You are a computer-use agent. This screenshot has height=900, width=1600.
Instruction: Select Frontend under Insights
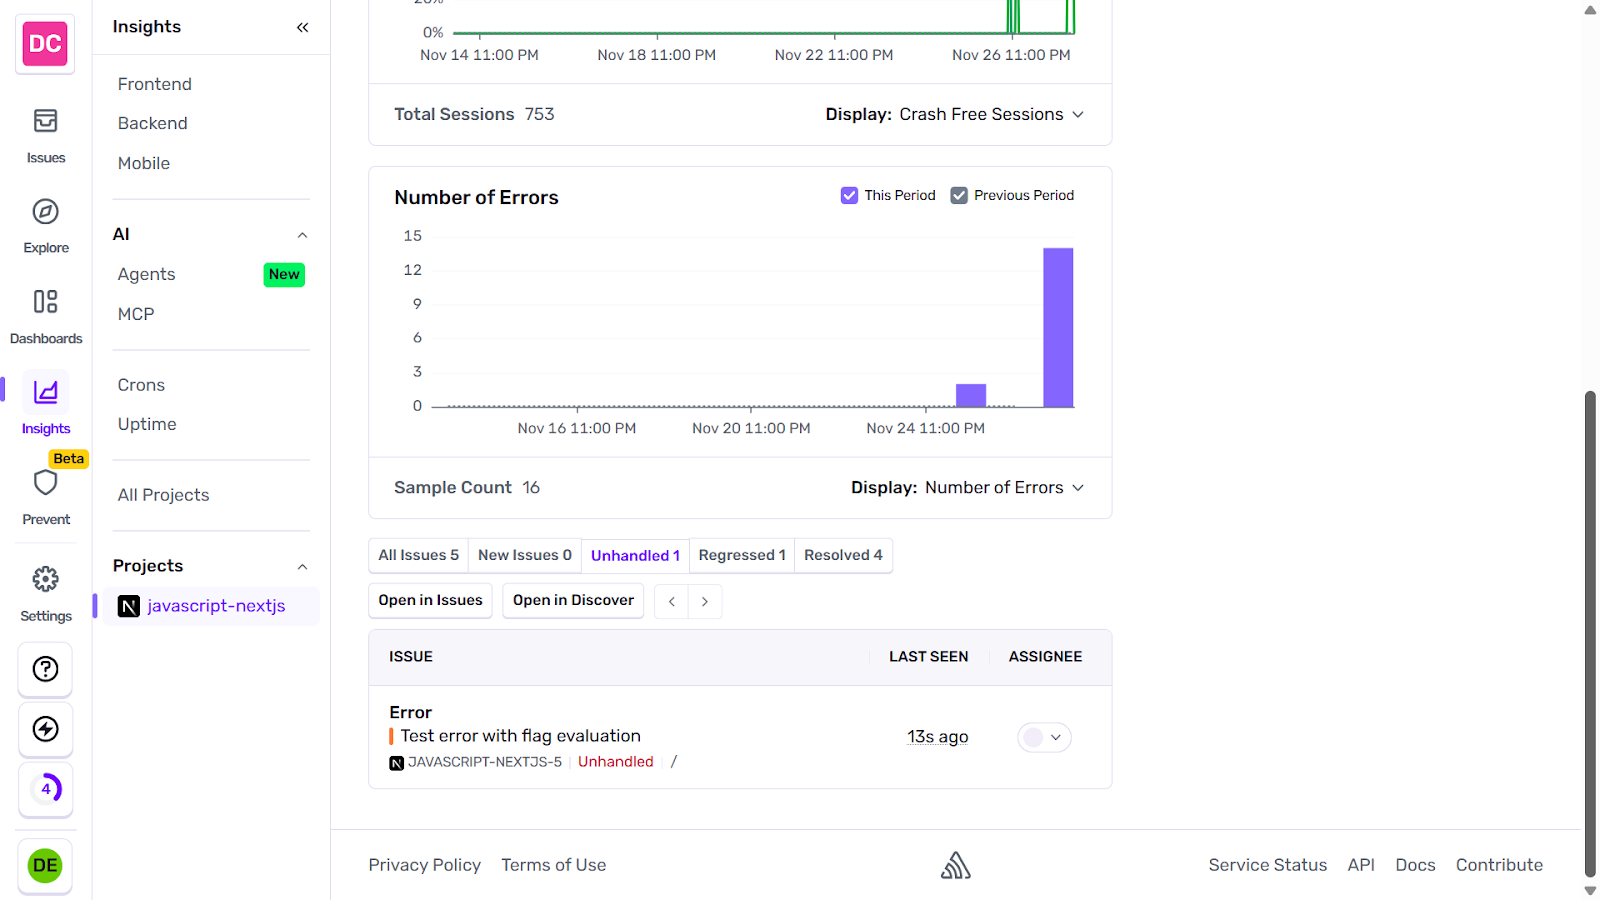click(154, 84)
